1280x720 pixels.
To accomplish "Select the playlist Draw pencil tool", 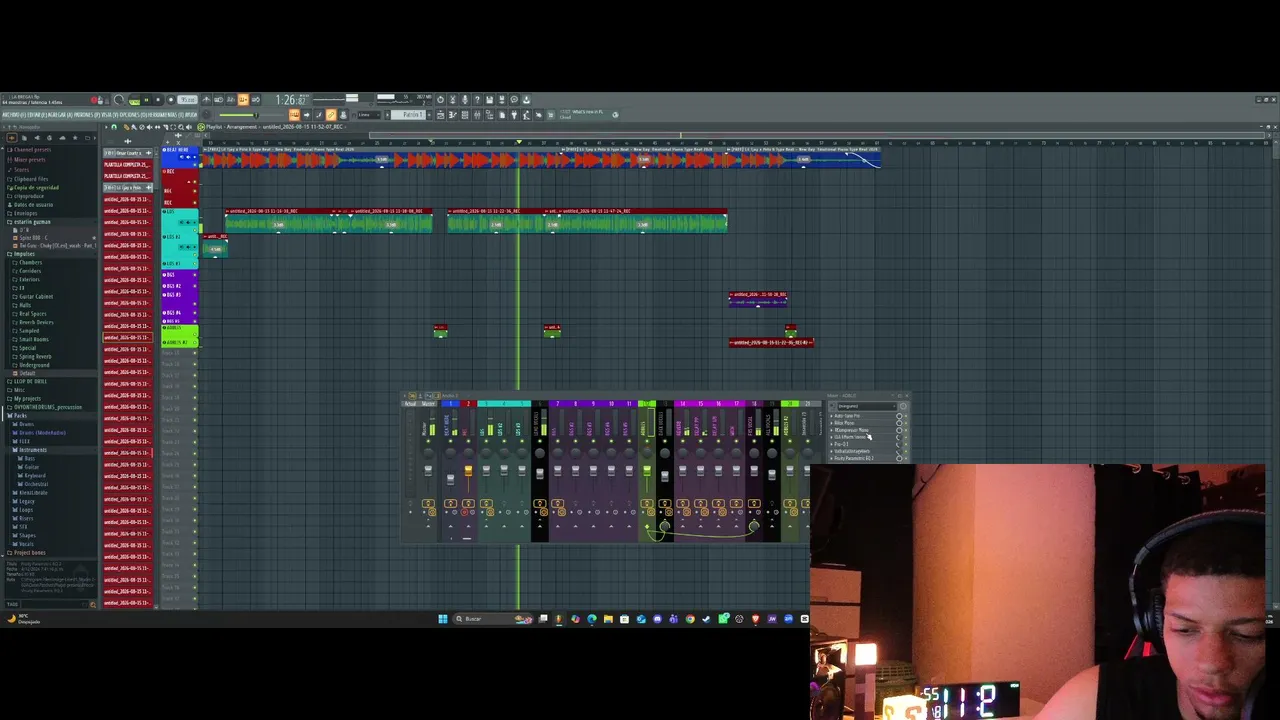I will coord(127,127).
